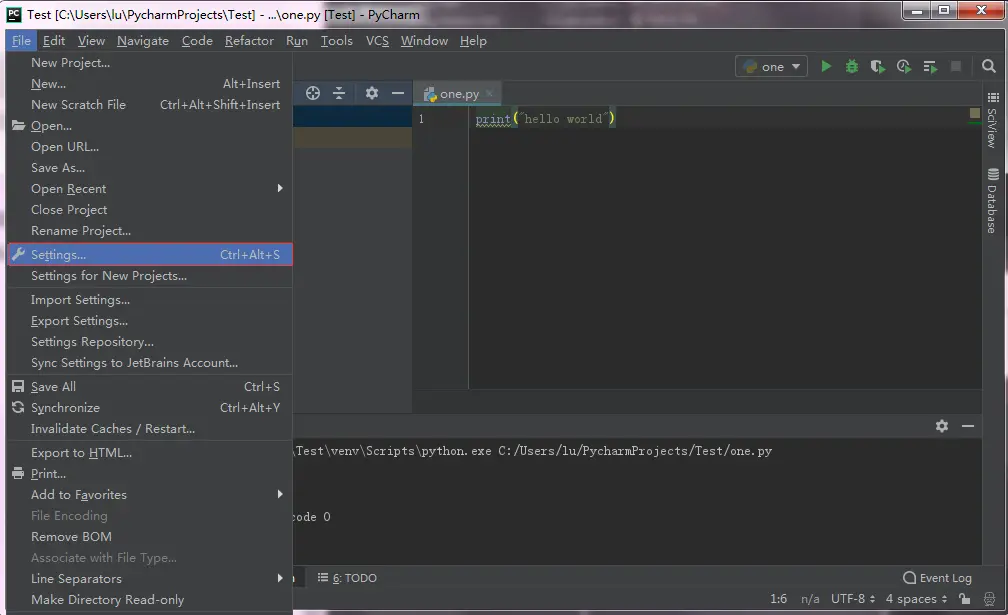The width and height of the screenshot is (1008, 615).
Task: Click the profile run icon in the toolbar
Action: click(904, 66)
